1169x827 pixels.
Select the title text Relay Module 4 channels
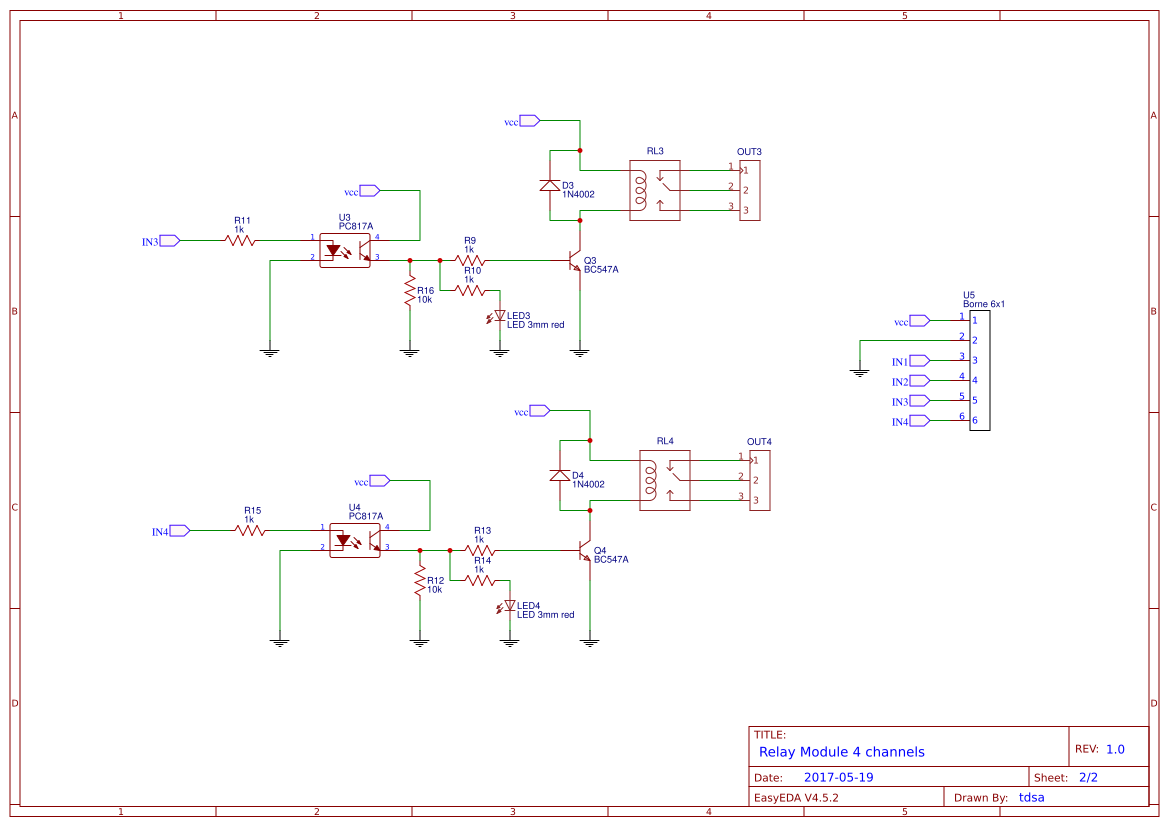point(841,752)
